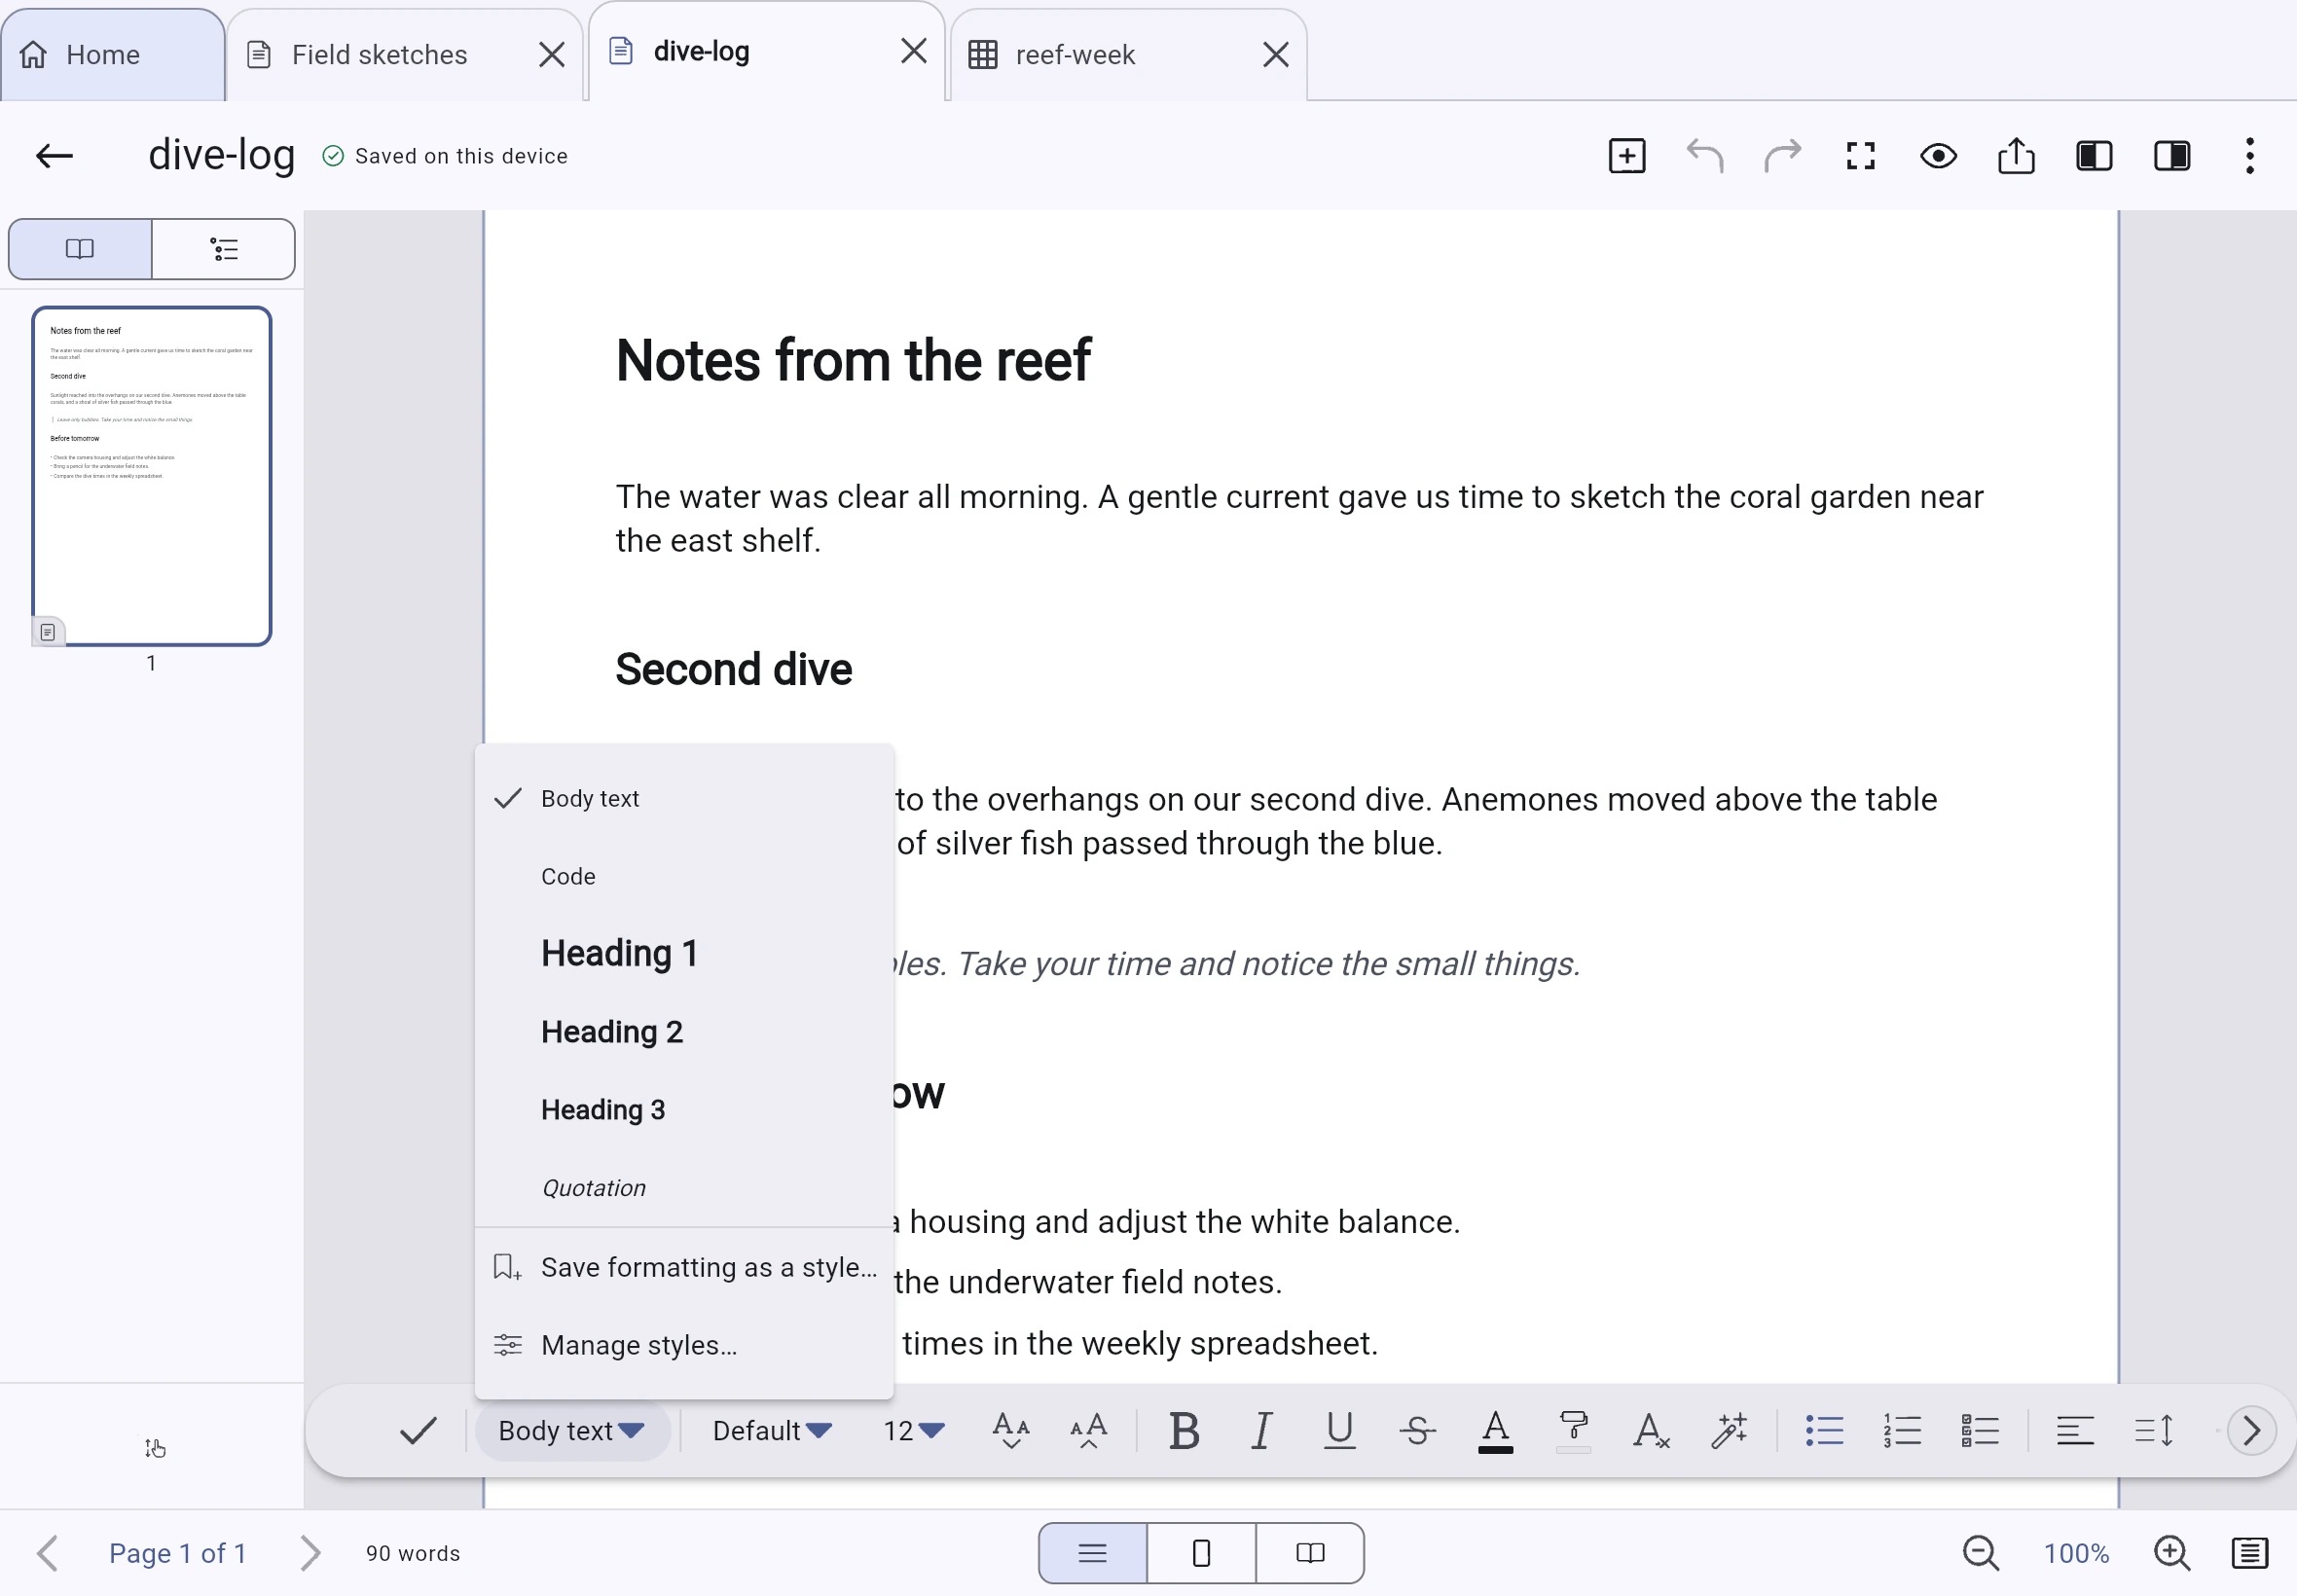The width and height of the screenshot is (2297, 1596).
Task: Click the sort/touch icon below sidebar
Action: pos(154,1448)
